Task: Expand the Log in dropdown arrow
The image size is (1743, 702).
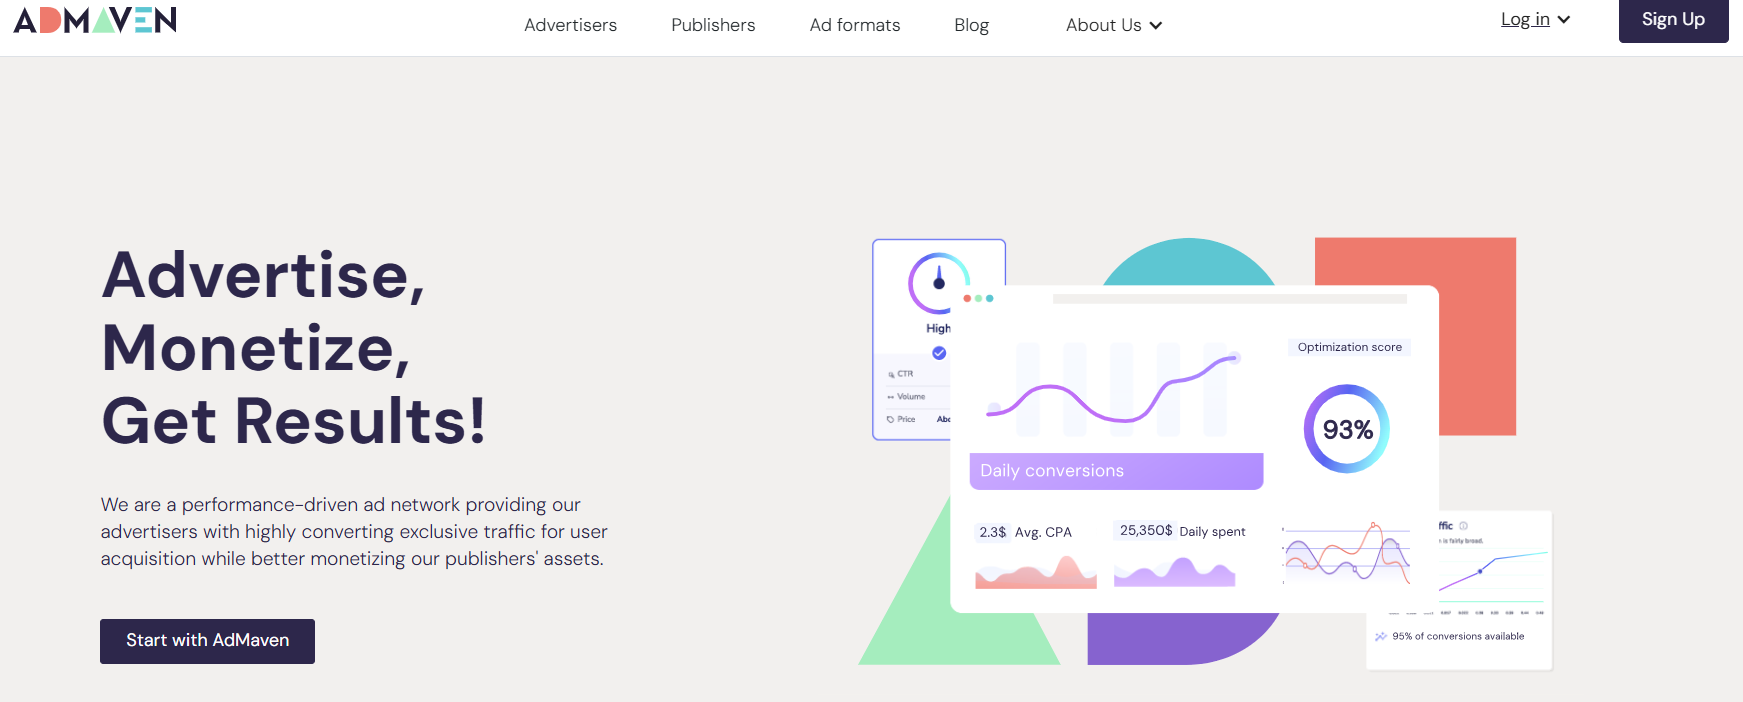Action: [x=1564, y=20]
